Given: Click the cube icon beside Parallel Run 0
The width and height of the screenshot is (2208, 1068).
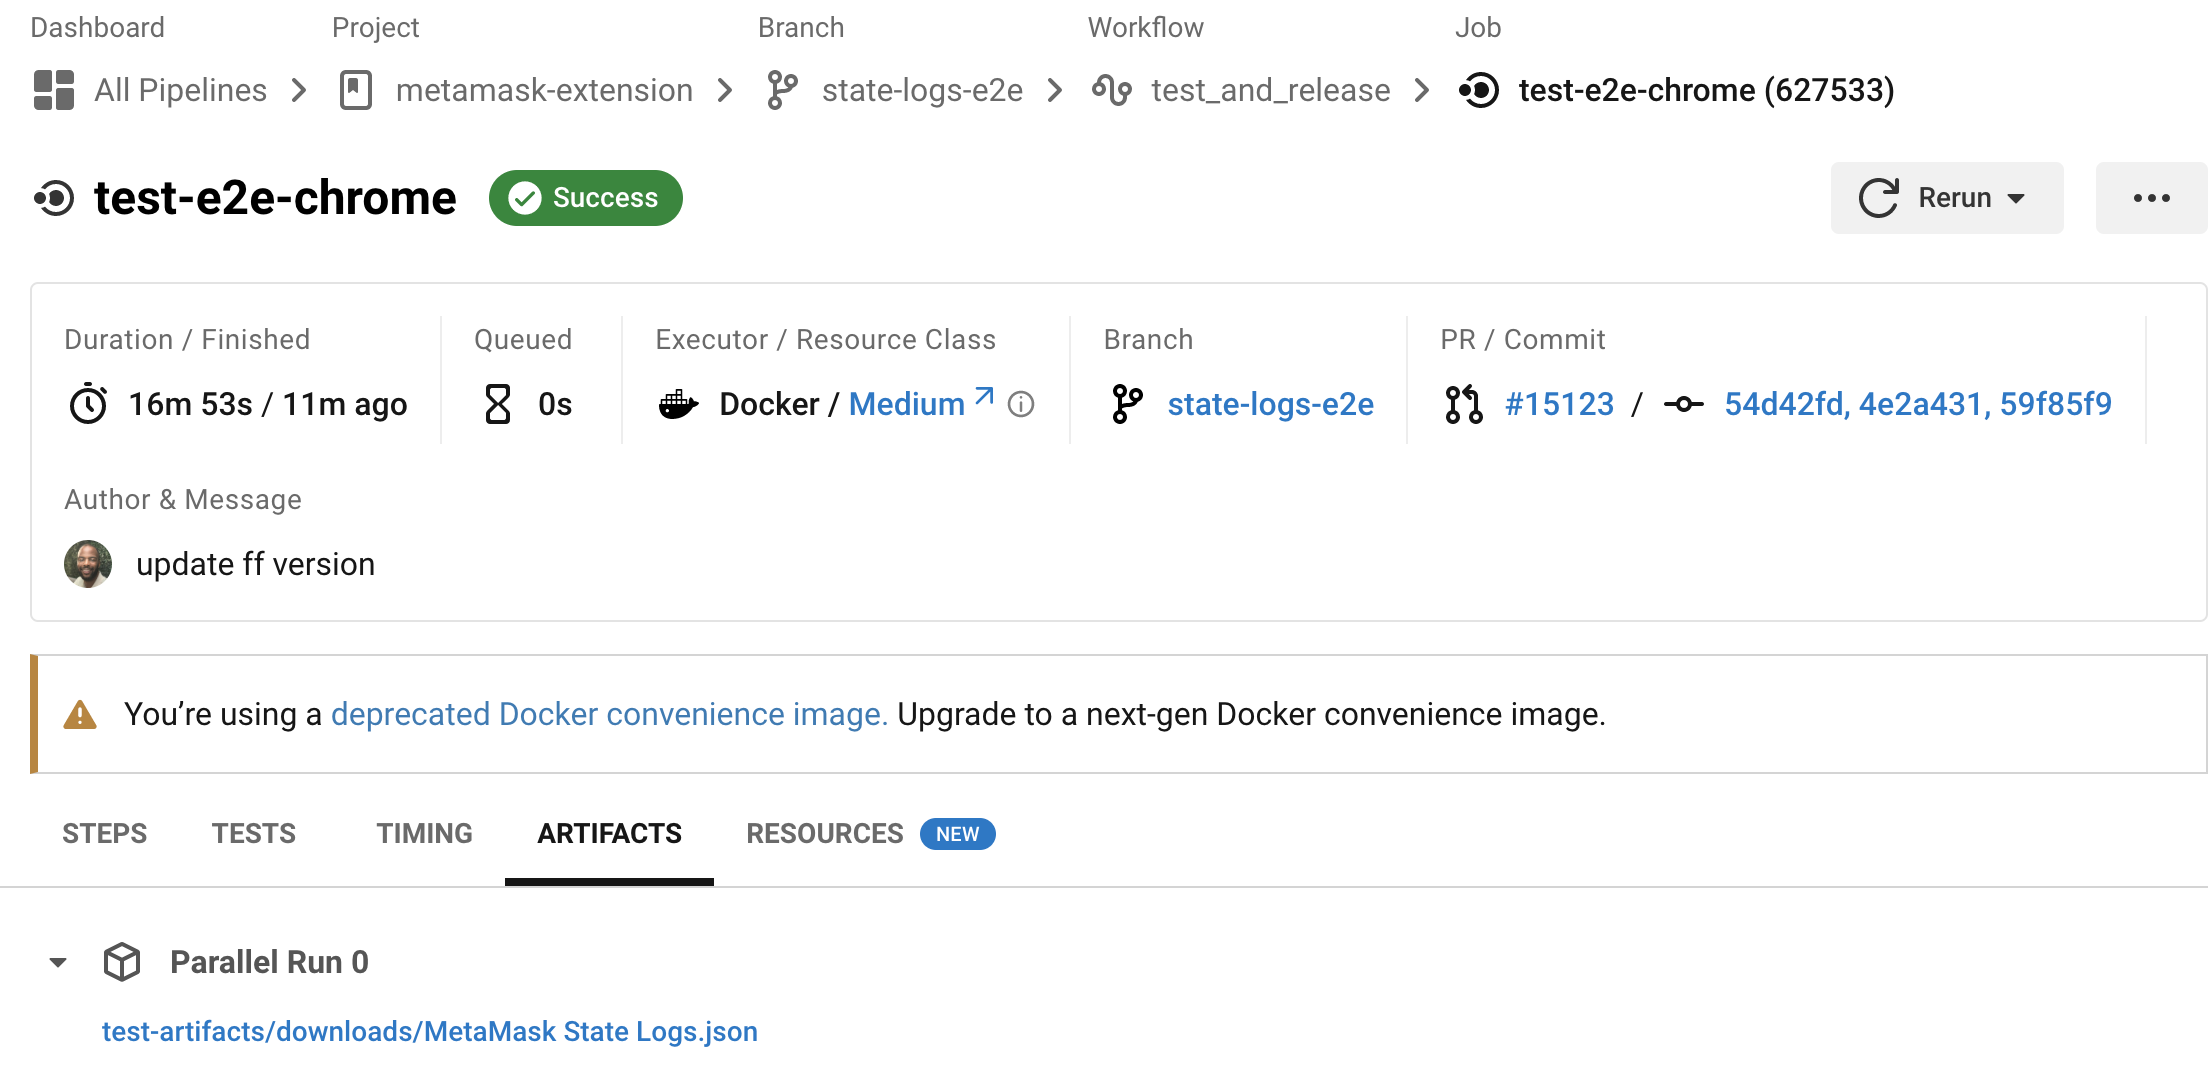Looking at the screenshot, I should pos(122,962).
